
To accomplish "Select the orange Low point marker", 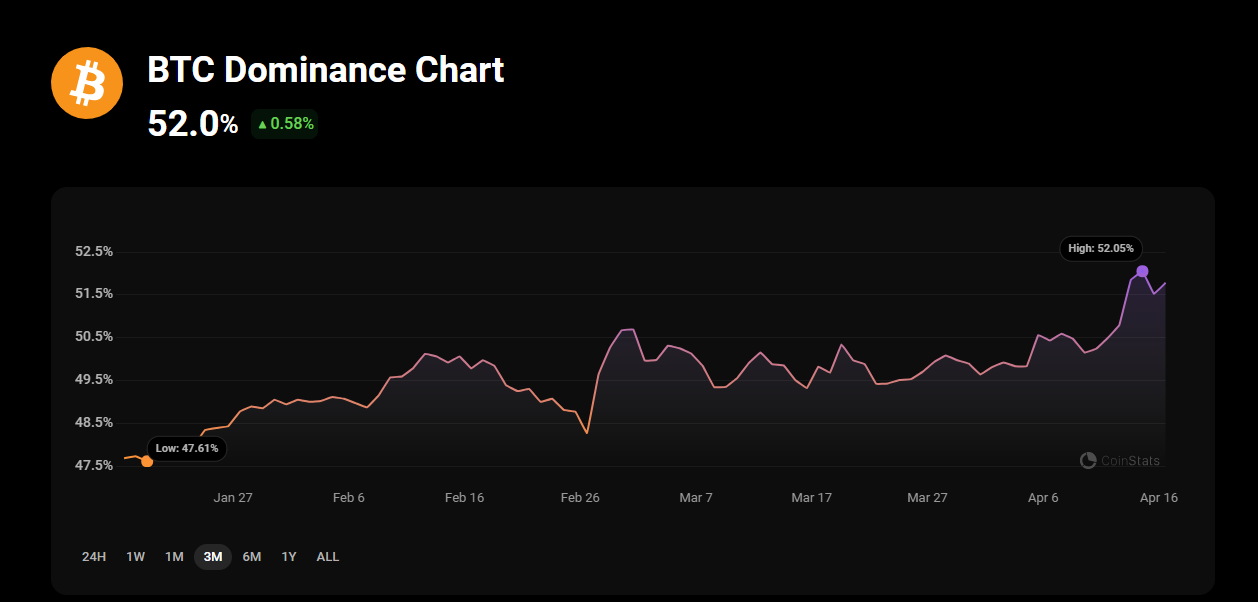I will [147, 461].
